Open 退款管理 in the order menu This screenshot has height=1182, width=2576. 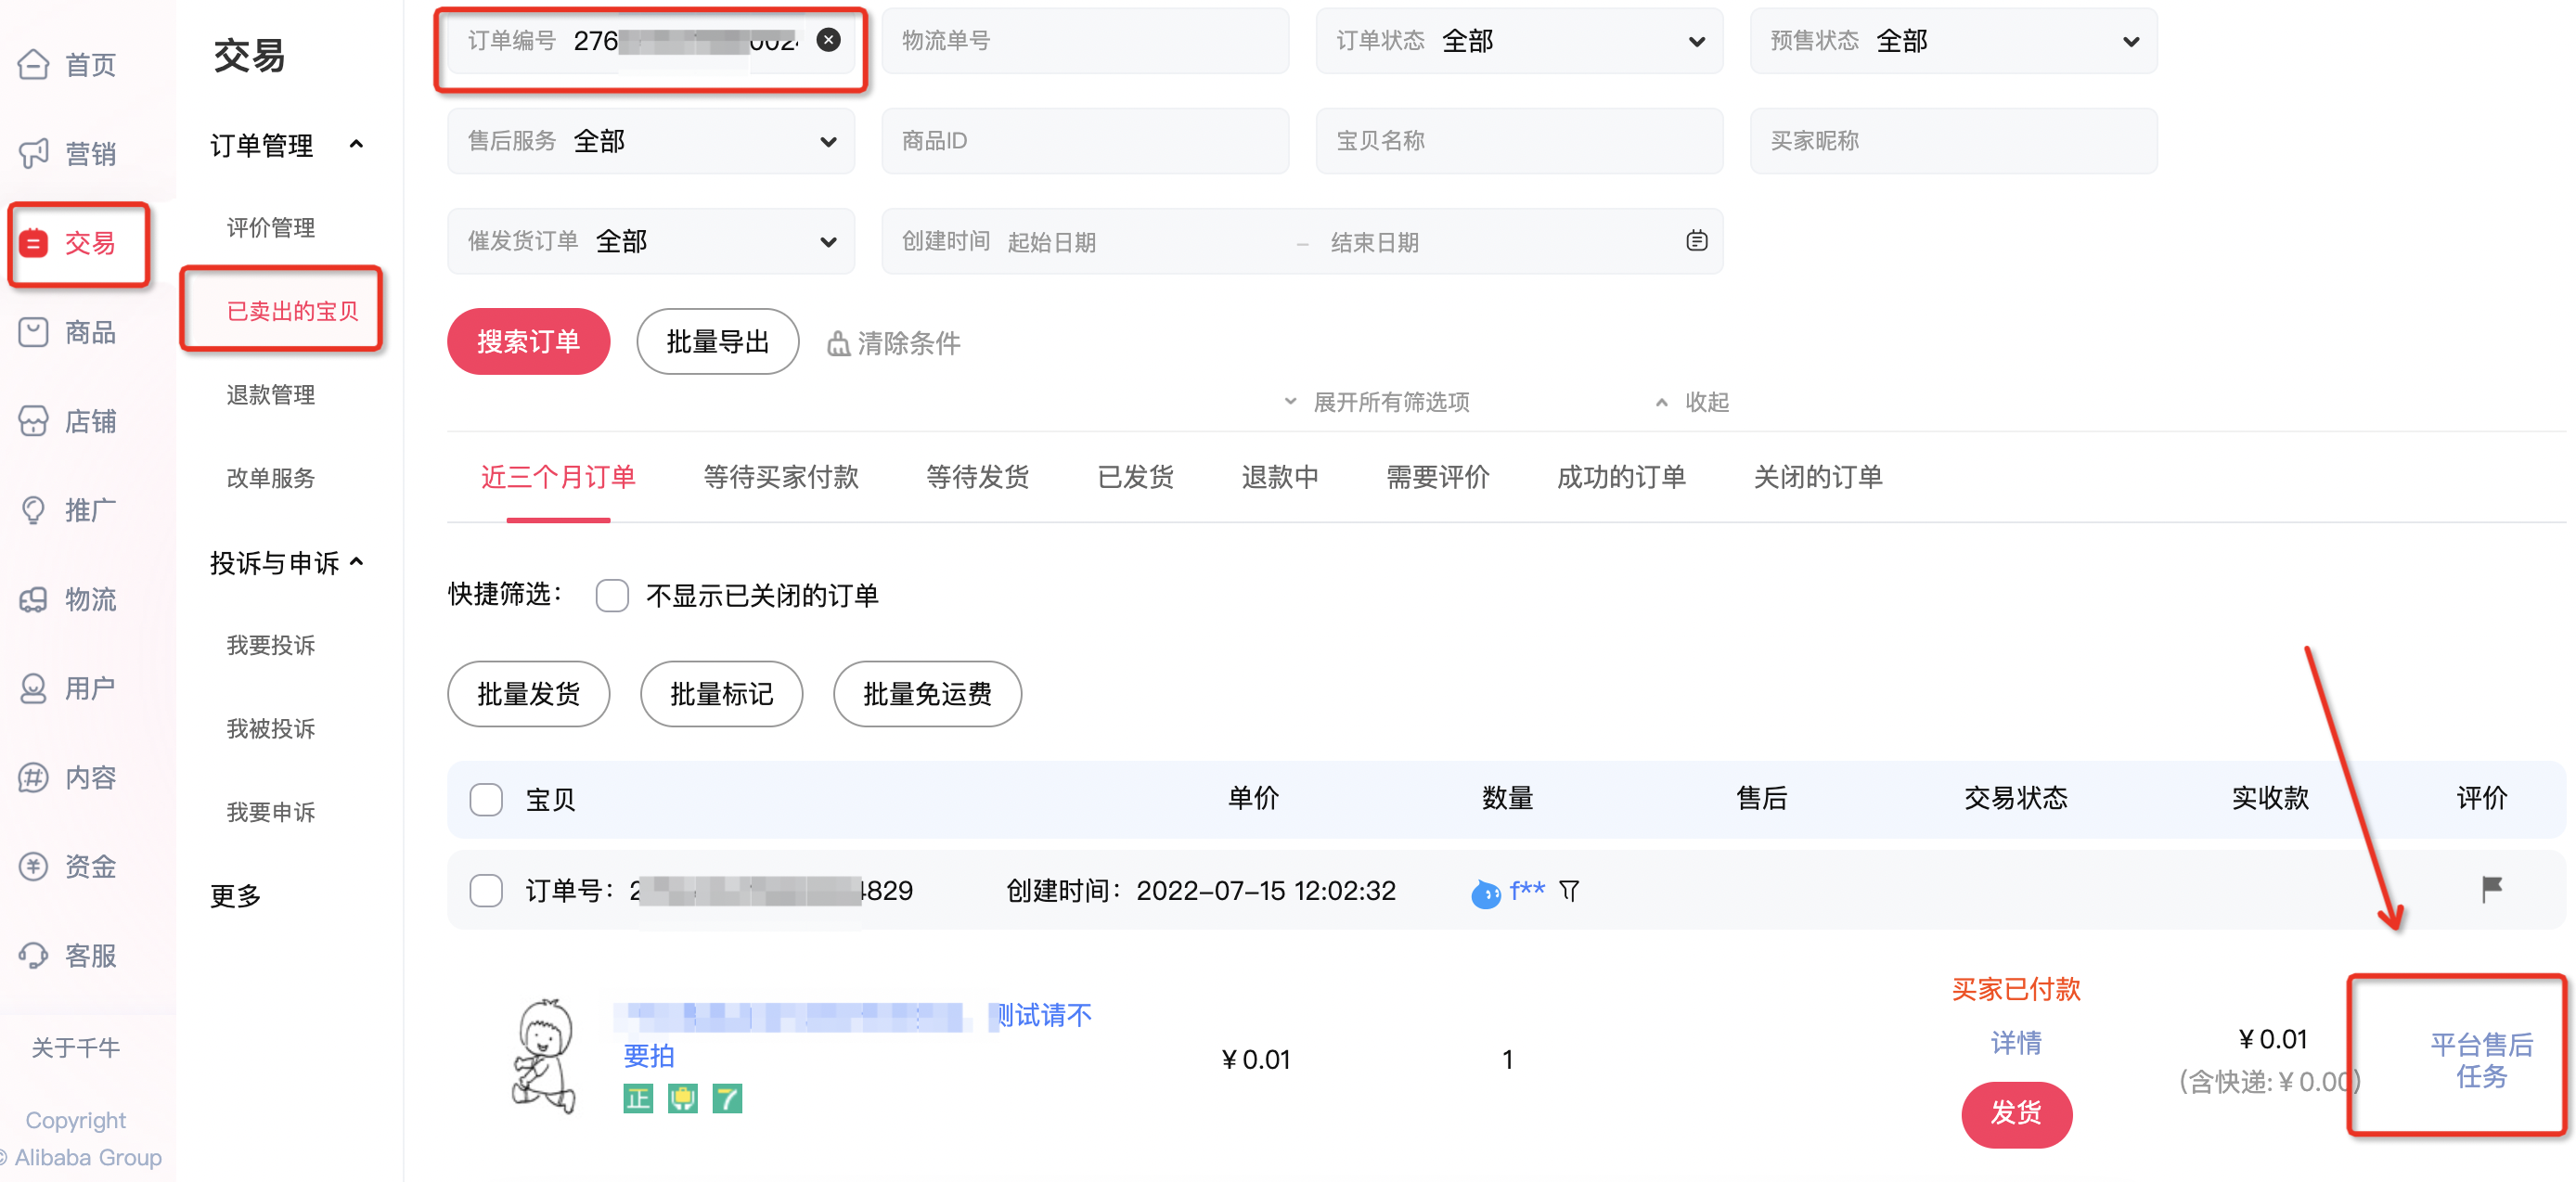pos(270,394)
